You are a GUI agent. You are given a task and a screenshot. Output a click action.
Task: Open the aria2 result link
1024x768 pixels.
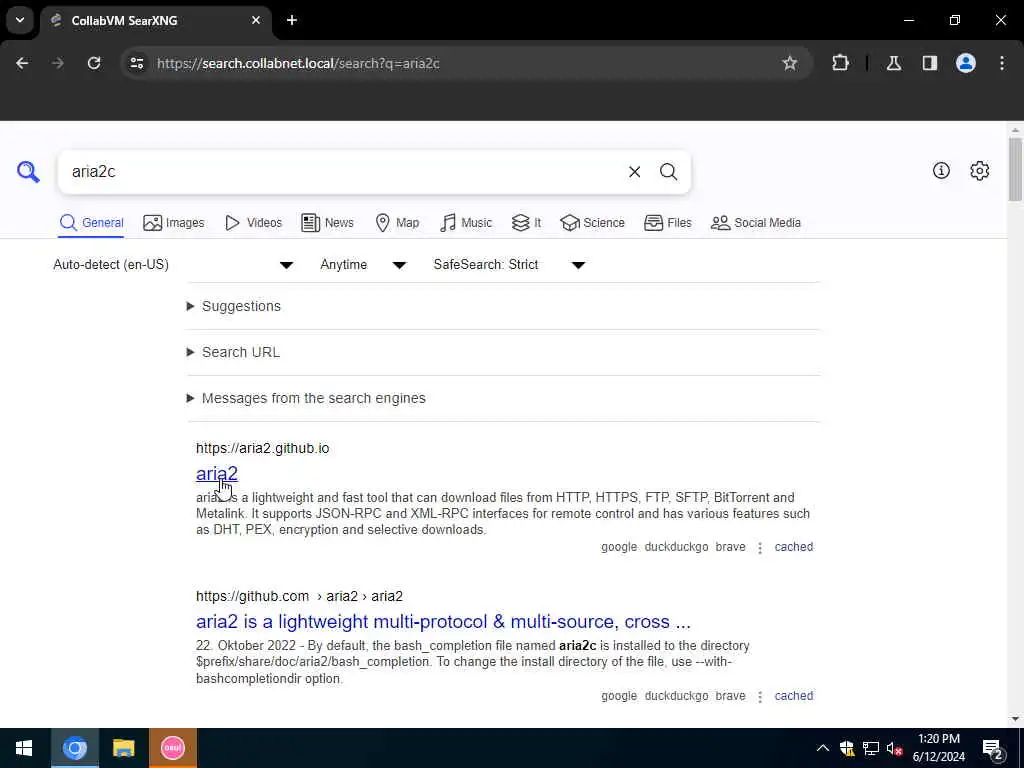pyautogui.click(x=217, y=473)
